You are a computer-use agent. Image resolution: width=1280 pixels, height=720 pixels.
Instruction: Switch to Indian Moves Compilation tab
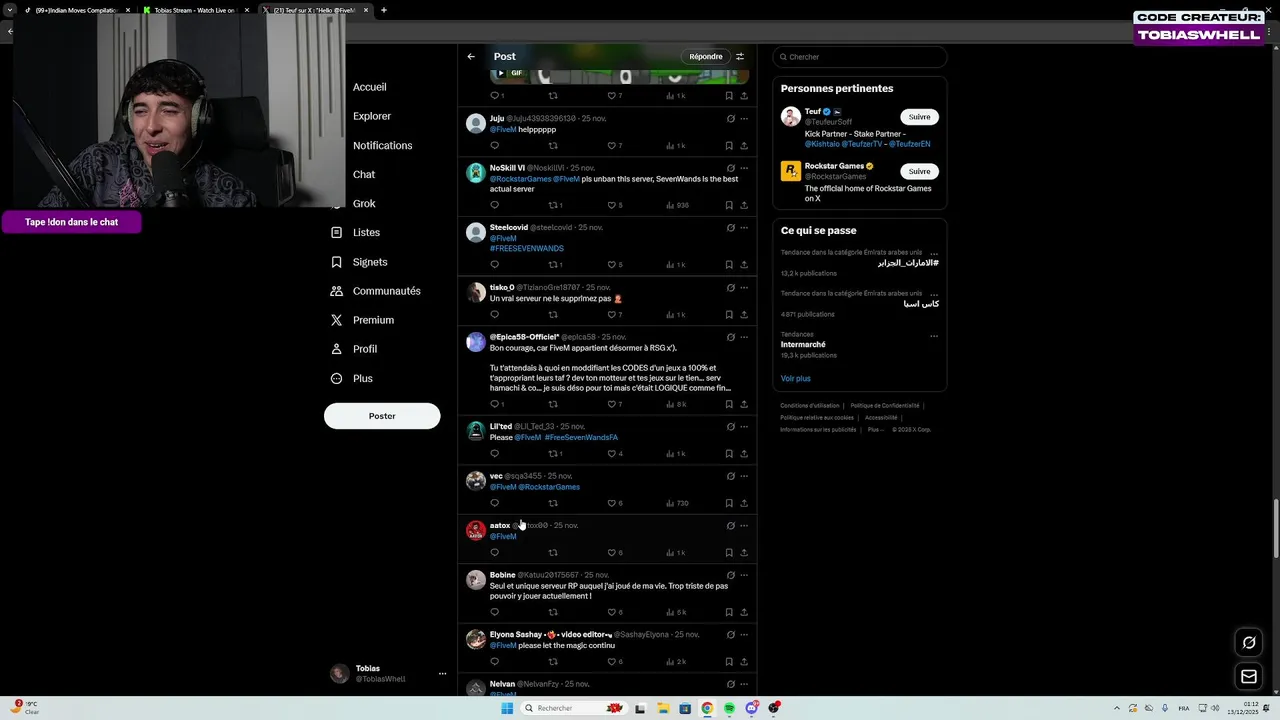pos(76,10)
